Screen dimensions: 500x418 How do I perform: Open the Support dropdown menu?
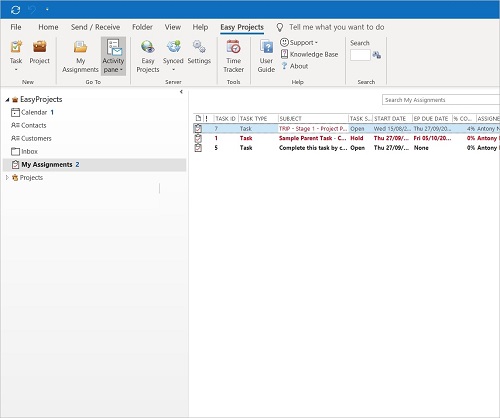pos(299,43)
